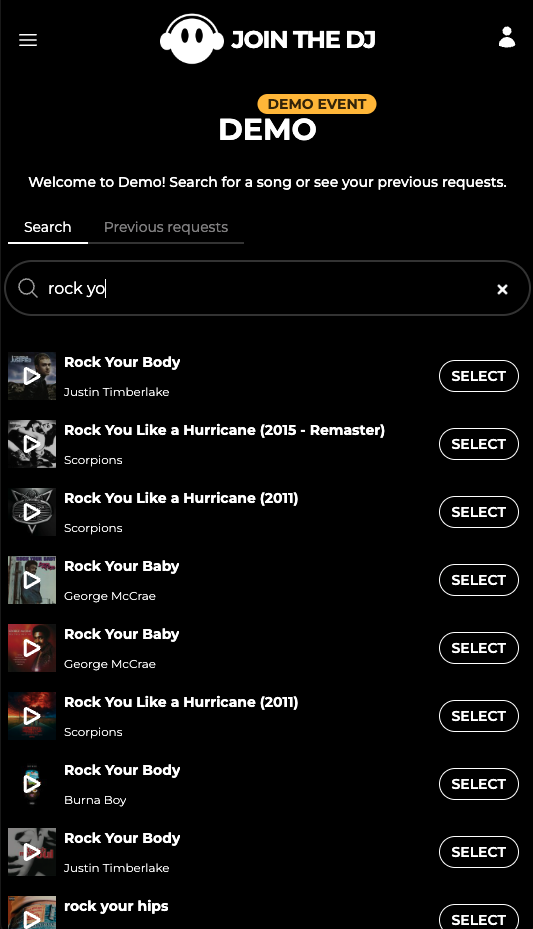
Task: Open album thumbnail of first Rock You Like a Hurricane (2011)
Action: pos(32,512)
